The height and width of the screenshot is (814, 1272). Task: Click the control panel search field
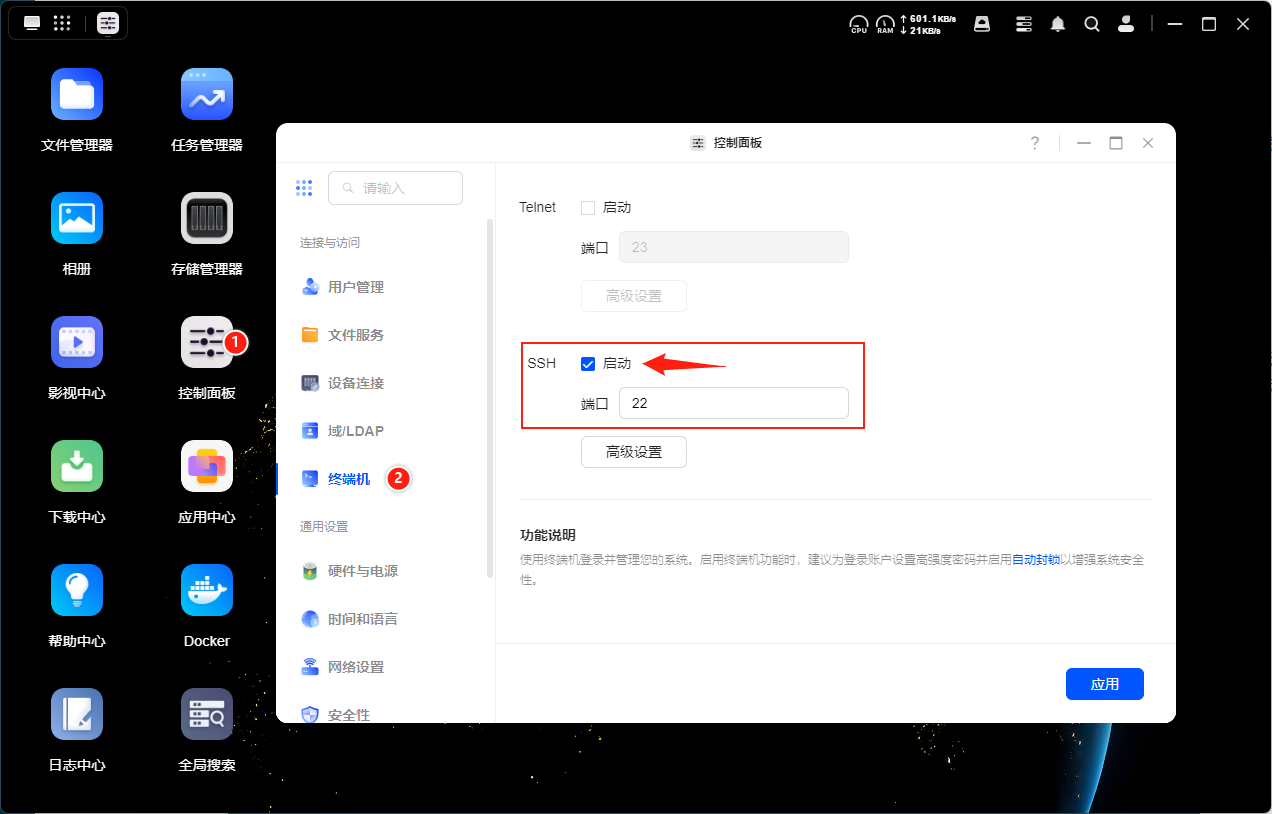pyautogui.click(x=395, y=188)
